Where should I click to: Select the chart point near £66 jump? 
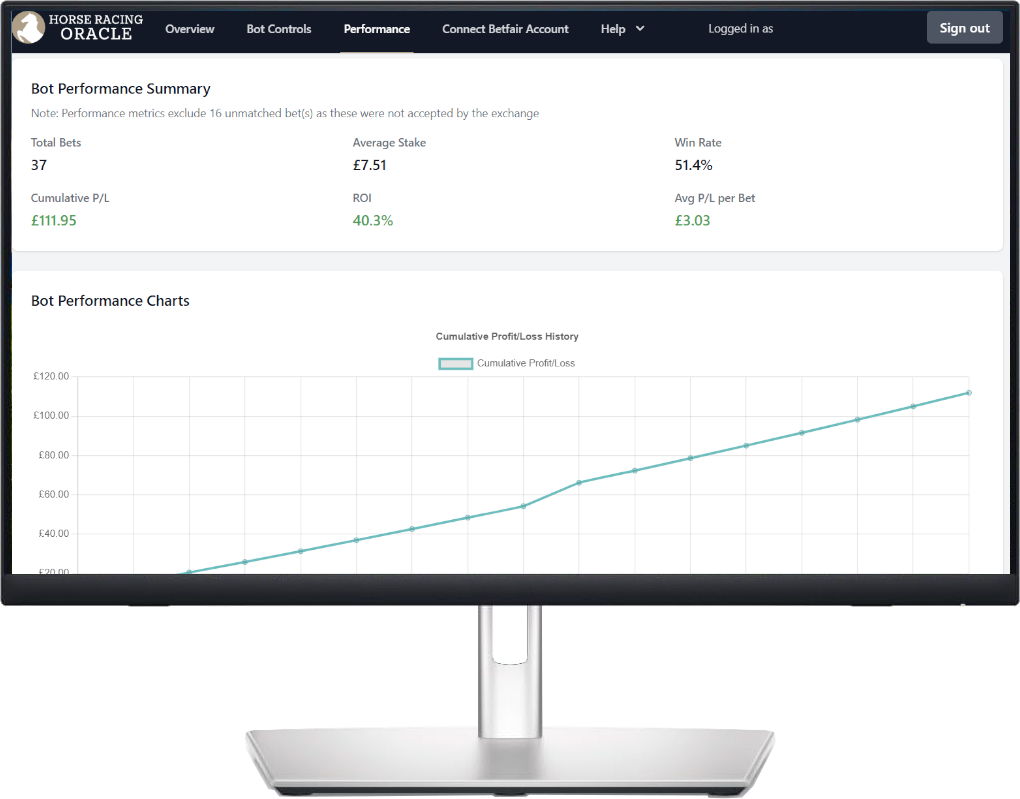(x=579, y=483)
